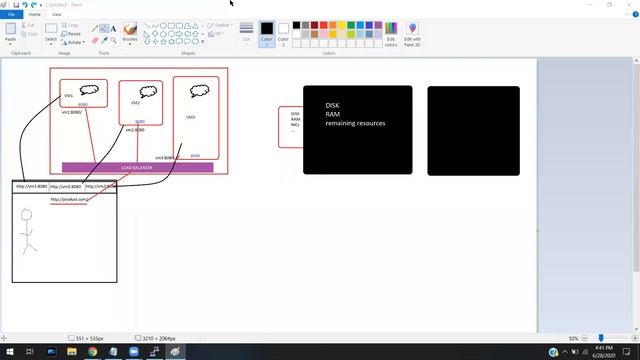Click the Resize tool

71,34
